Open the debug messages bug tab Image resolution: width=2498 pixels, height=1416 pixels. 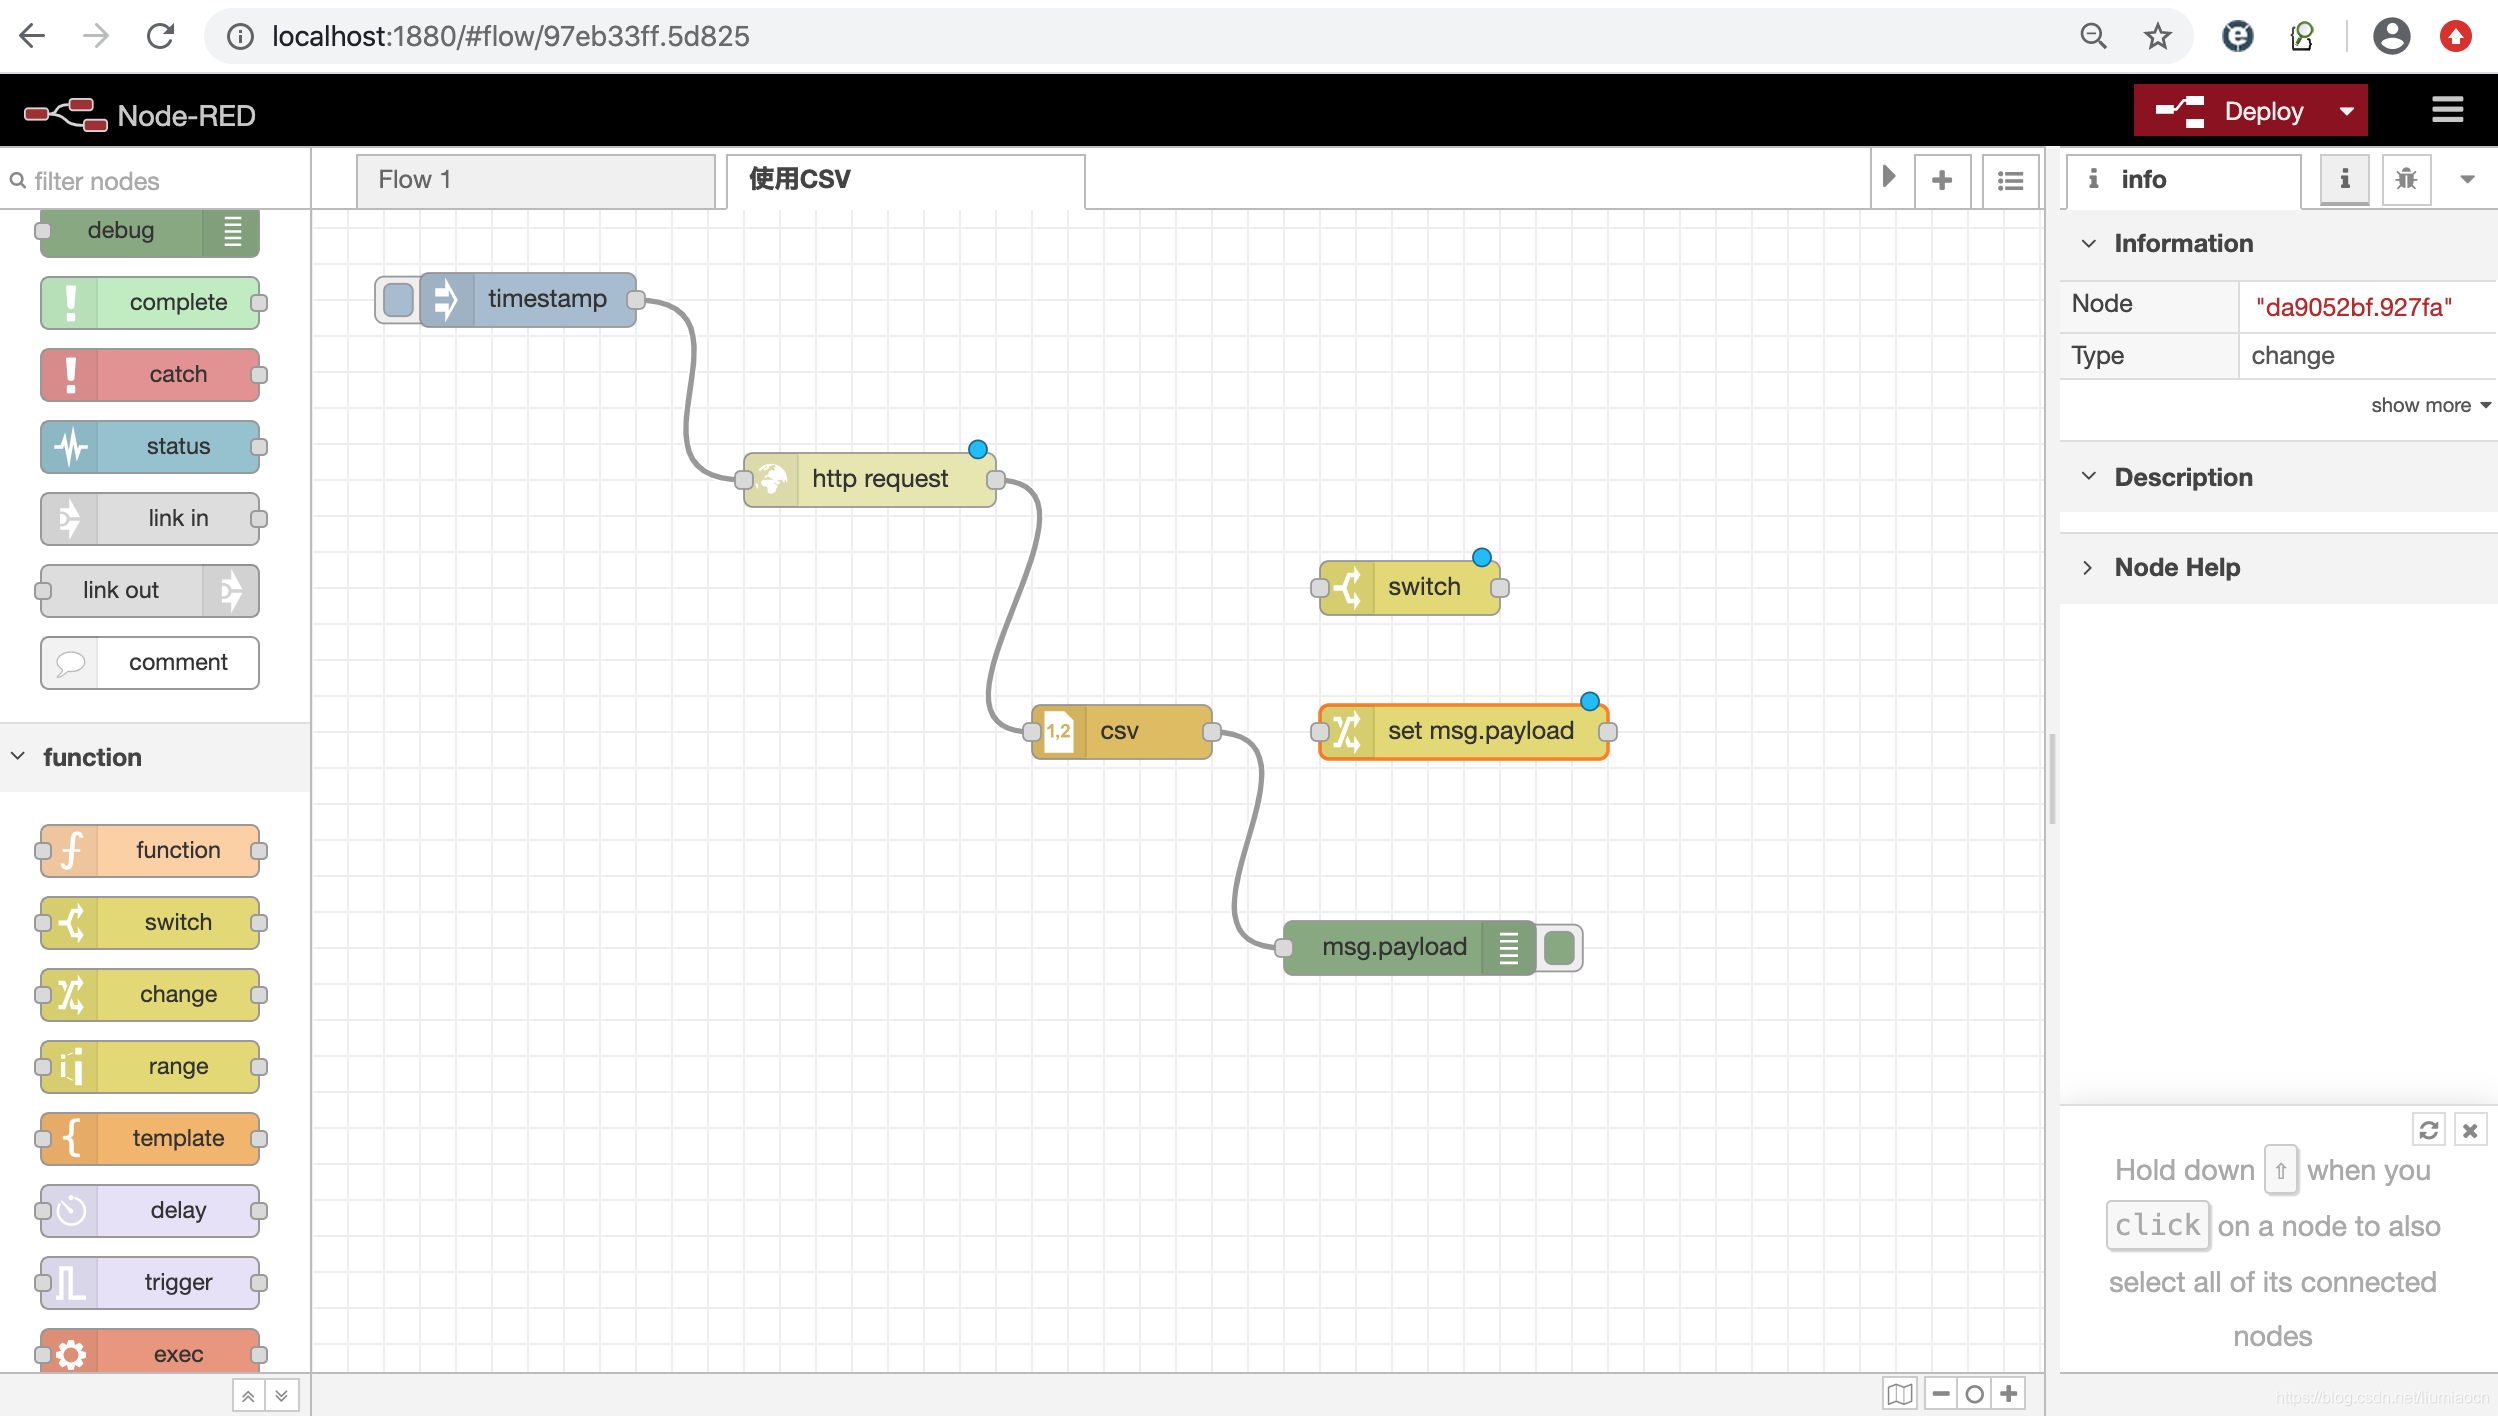pyautogui.click(x=2406, y=180)
